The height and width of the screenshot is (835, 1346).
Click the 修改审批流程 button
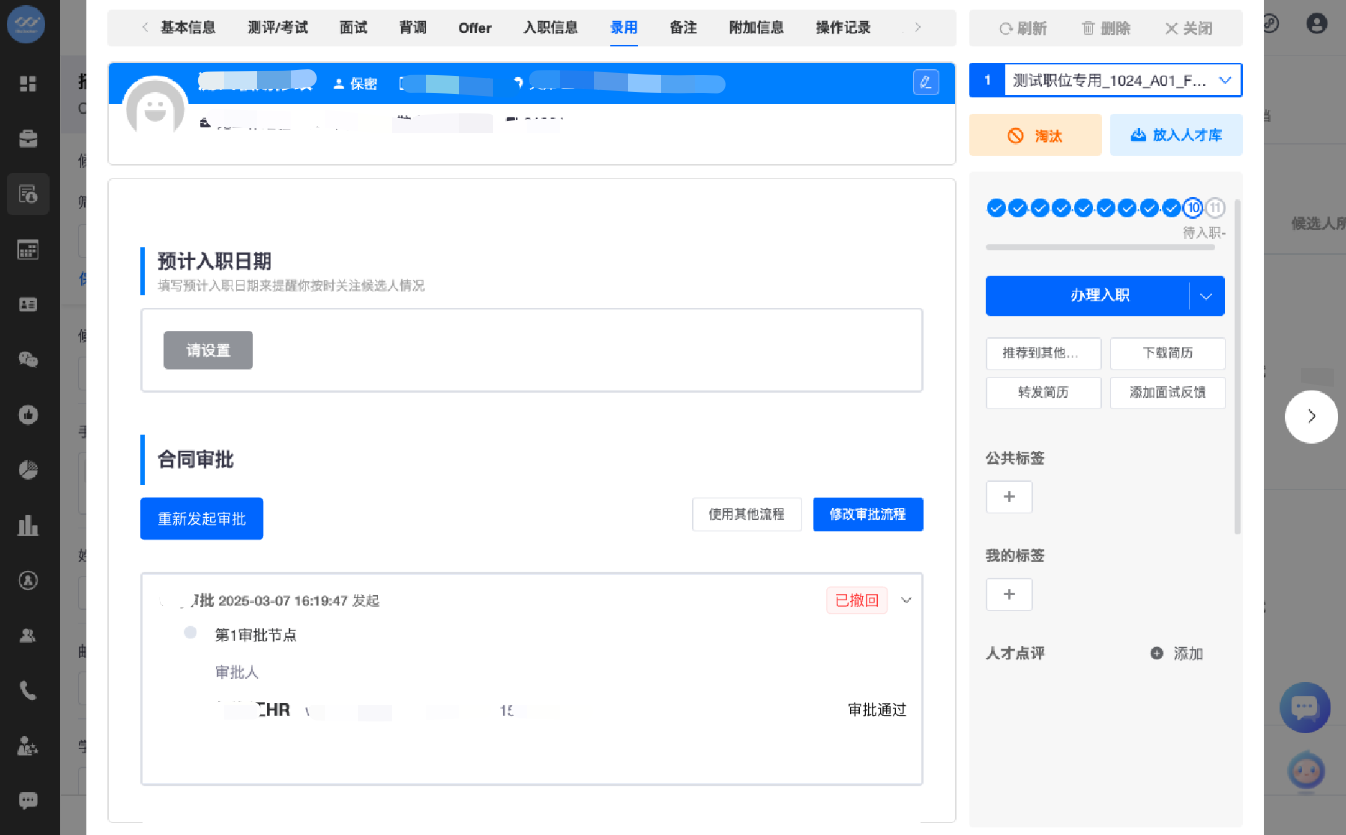[x=868, y=514]
